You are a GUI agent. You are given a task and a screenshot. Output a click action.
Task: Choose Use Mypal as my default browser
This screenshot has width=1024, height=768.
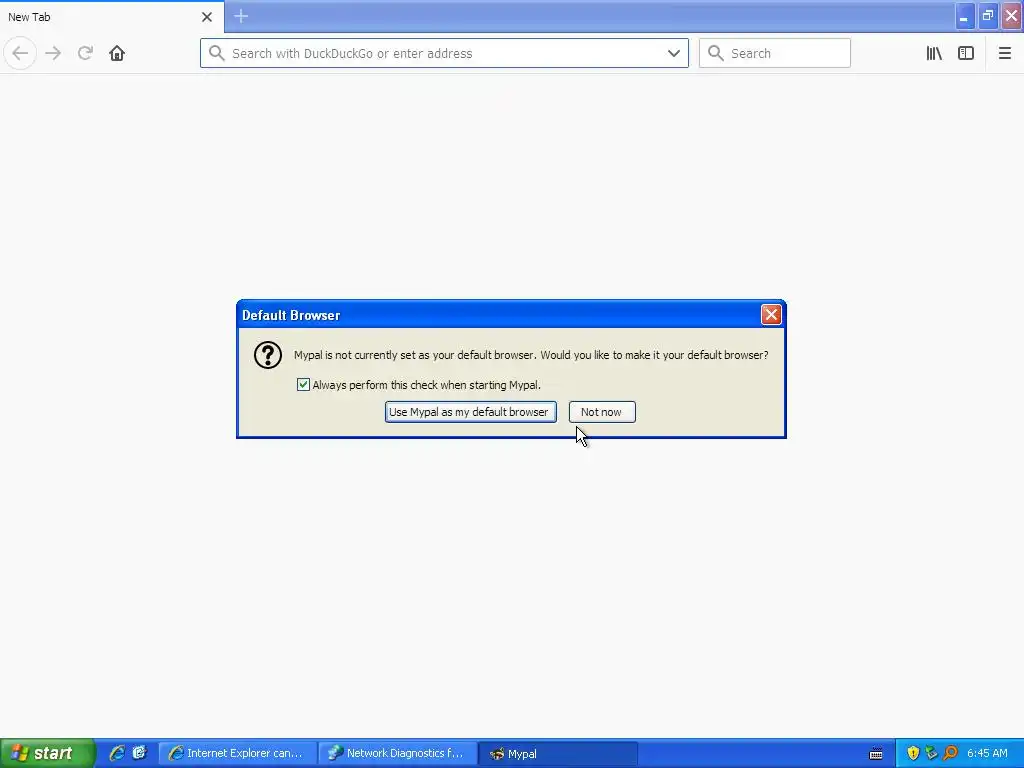[470, 412]
